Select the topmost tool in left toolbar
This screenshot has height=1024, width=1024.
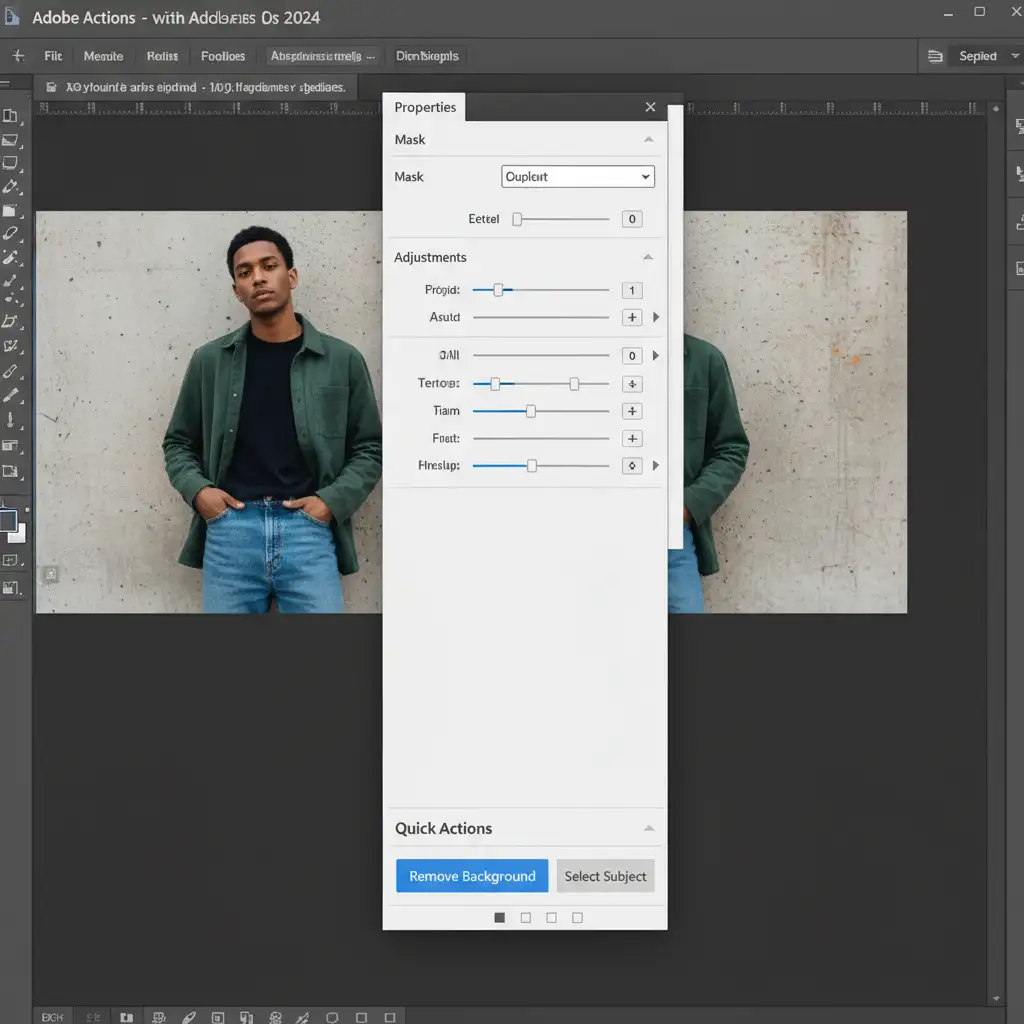pyautogui.click(x=11, y=116)
